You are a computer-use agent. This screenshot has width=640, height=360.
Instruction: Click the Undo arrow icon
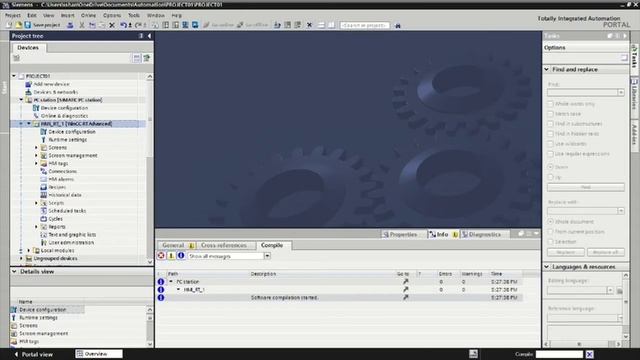click(x=123, y=25)
